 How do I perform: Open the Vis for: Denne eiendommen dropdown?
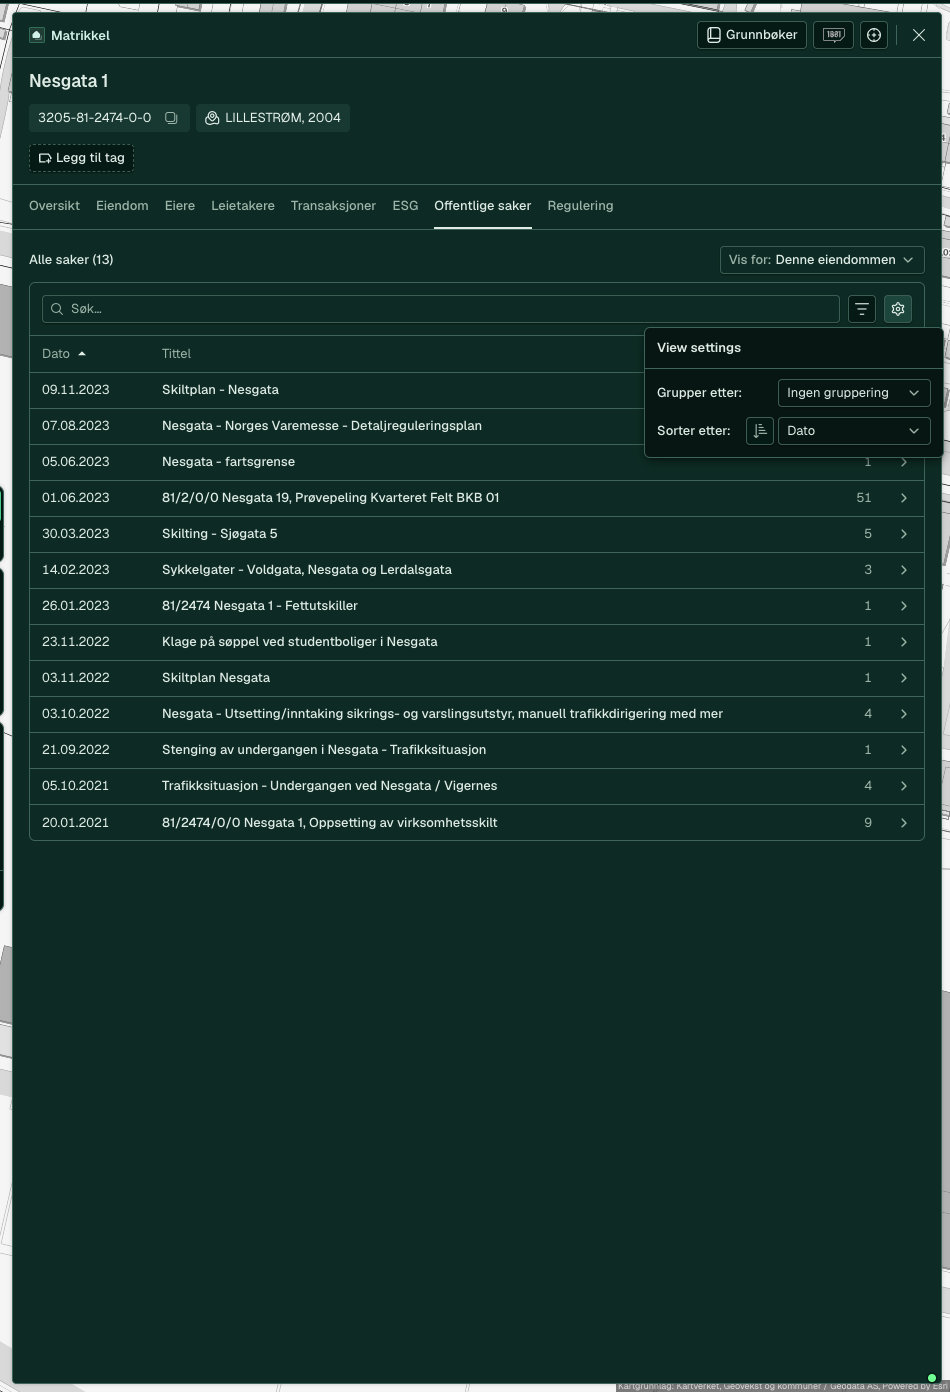[x=822, y=260]
